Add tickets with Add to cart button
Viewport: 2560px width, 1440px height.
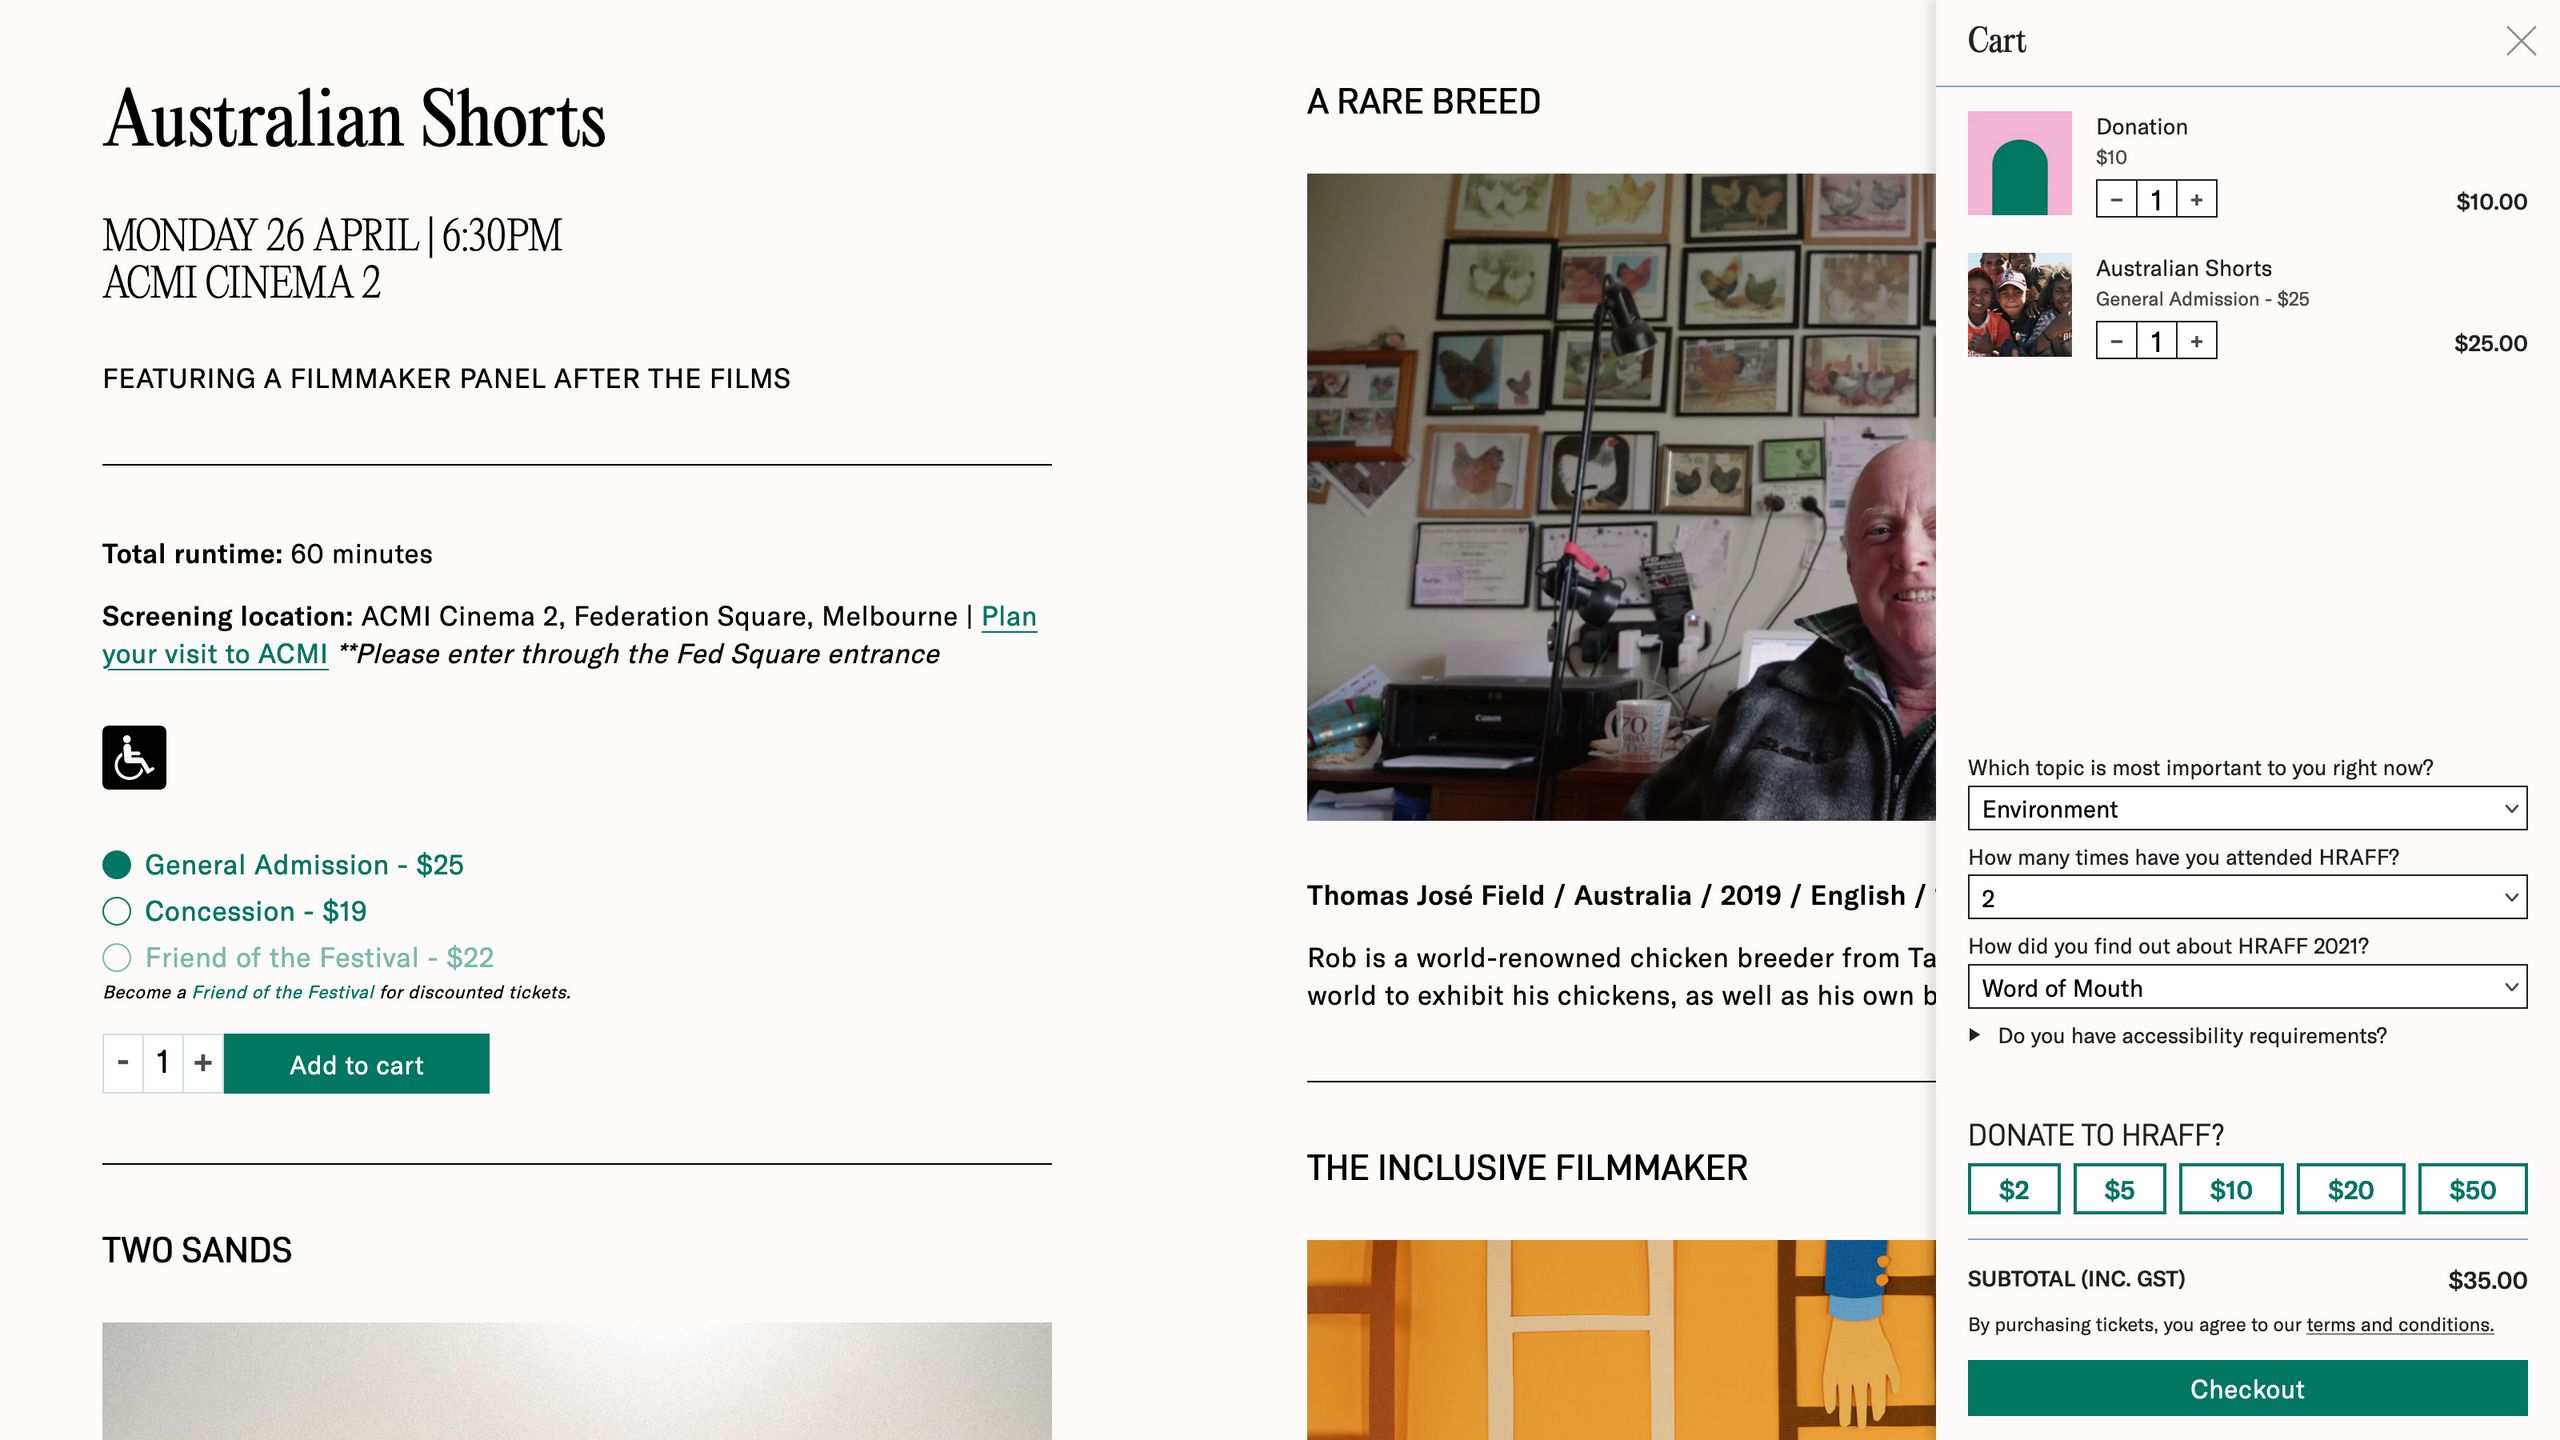(357, 1064)
